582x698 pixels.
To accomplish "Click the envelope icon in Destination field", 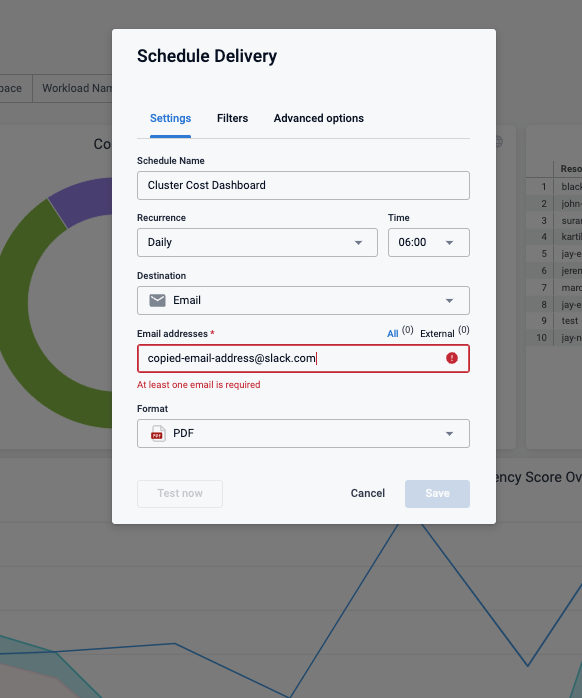I will tap(157, 300).
